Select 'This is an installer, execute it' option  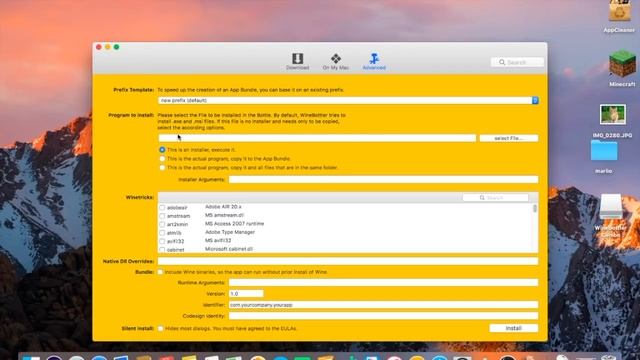[162, 150]
